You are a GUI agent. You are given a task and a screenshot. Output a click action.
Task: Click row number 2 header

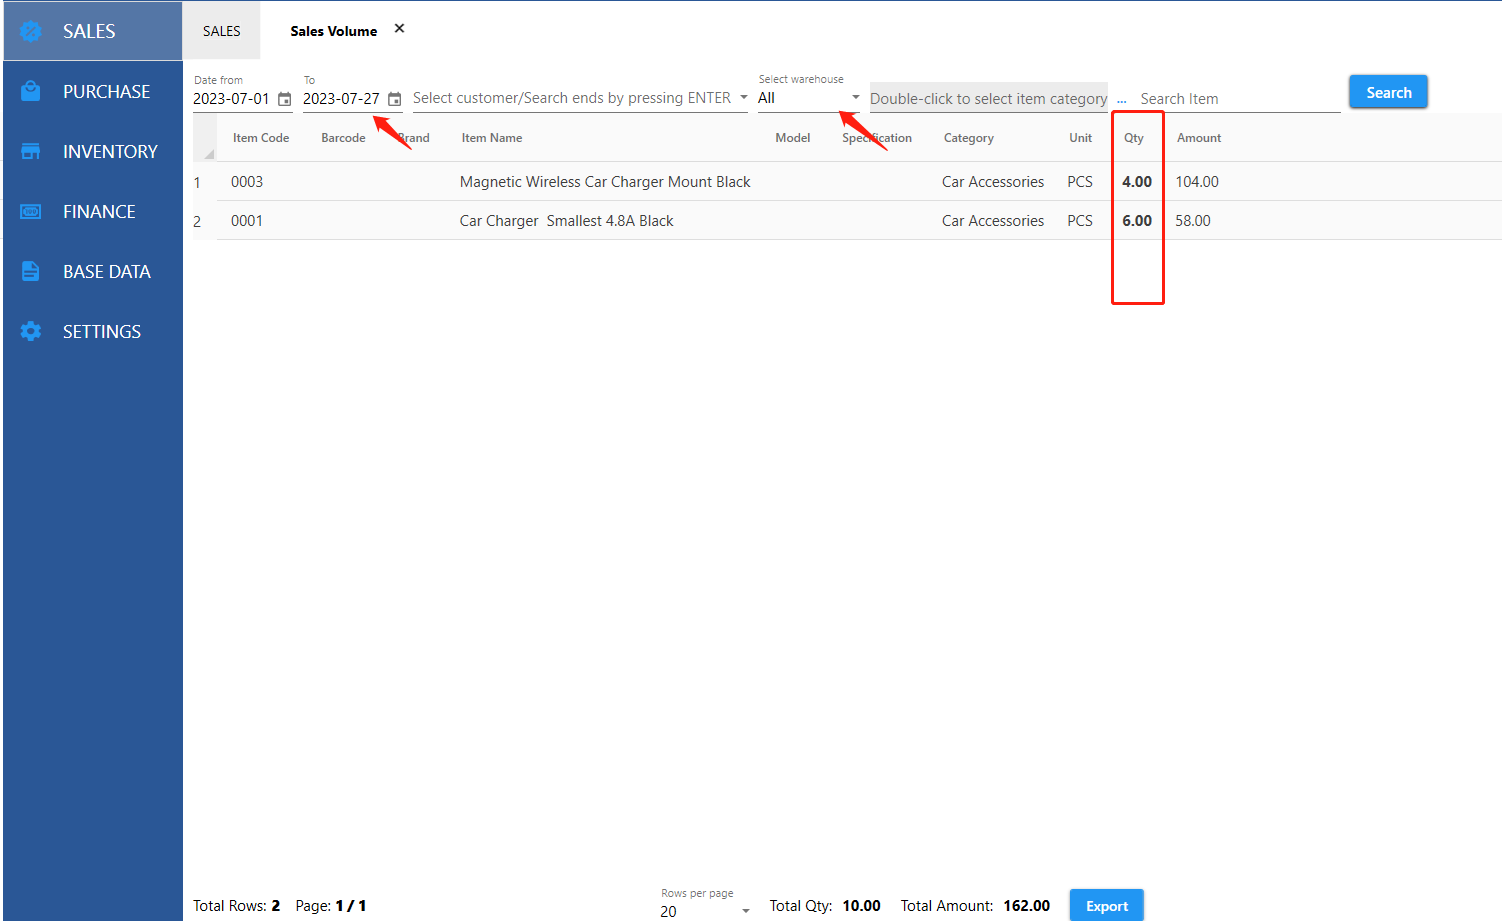[197, 222]
